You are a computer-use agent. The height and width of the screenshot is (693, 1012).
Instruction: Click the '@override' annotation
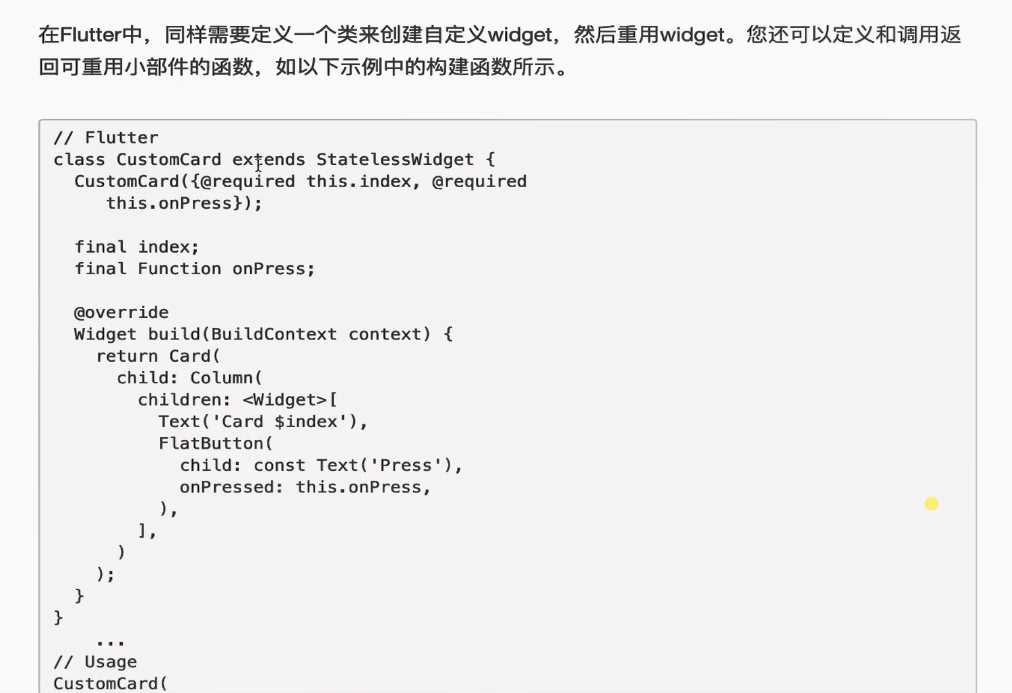tap(121, 312)
